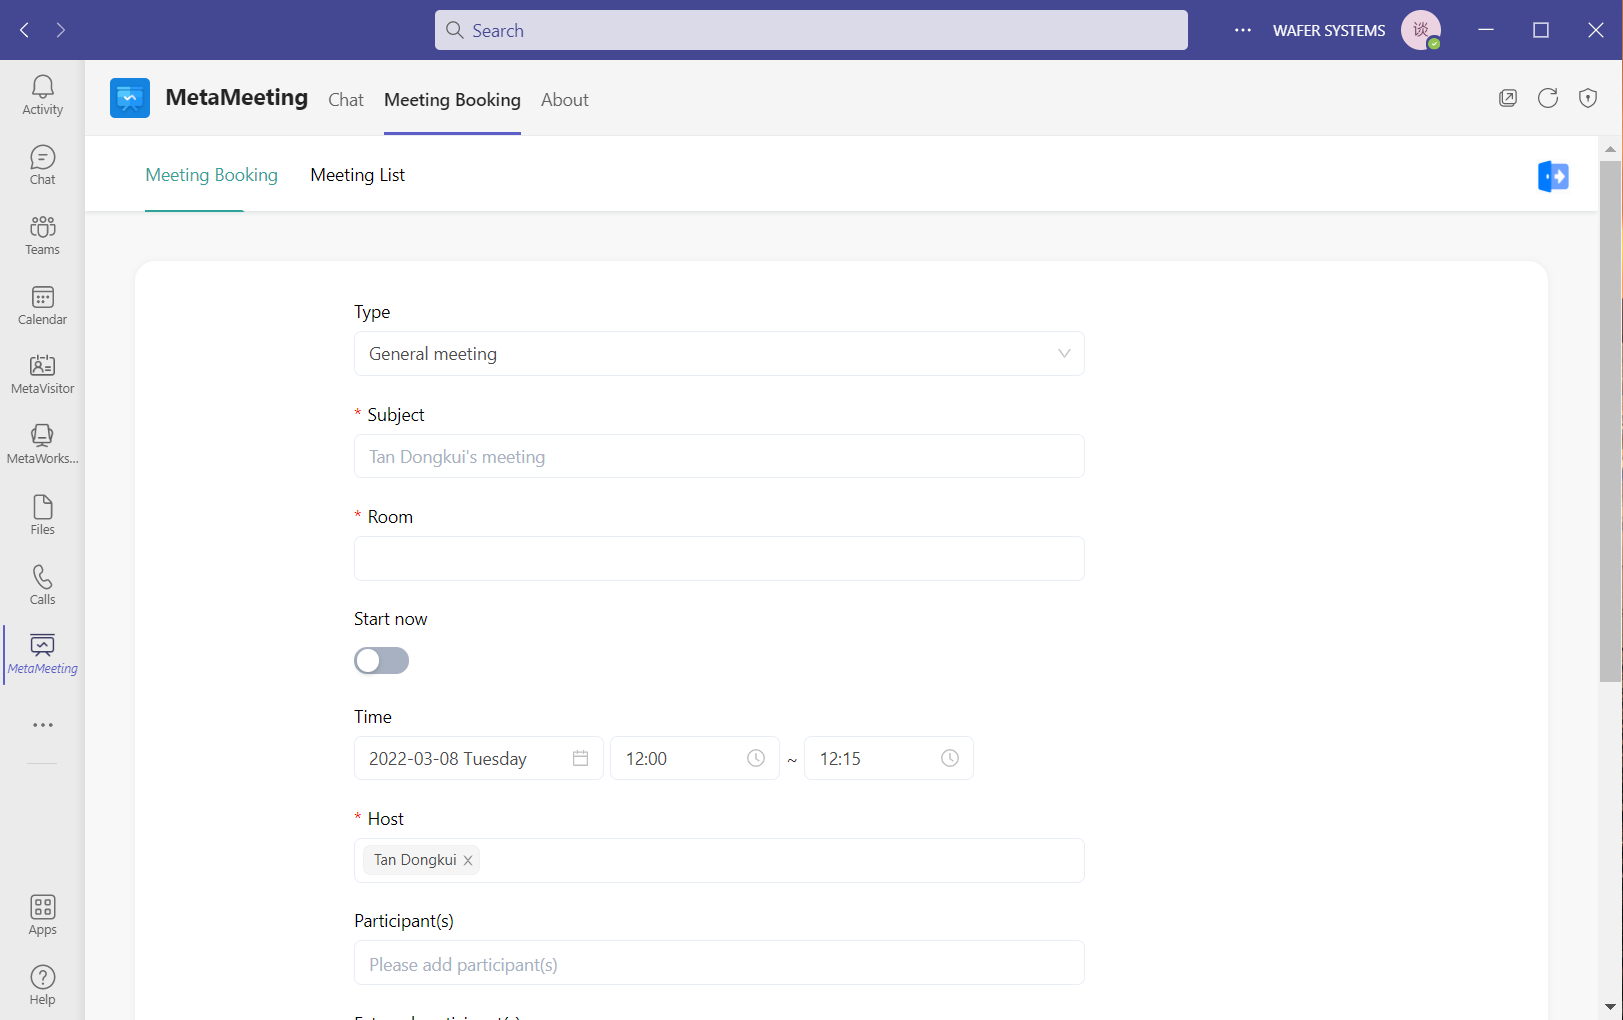Click the 2022-03-08 Tuesday date field

[478, 758]
